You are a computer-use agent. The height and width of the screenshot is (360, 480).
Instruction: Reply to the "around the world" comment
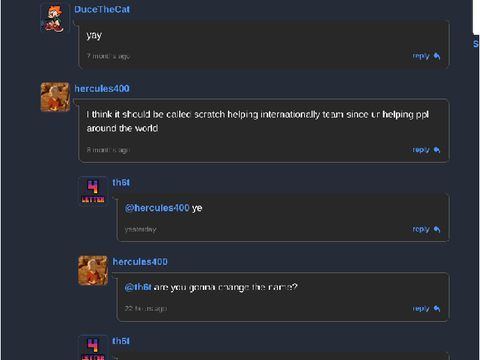[x=426, y=150]
